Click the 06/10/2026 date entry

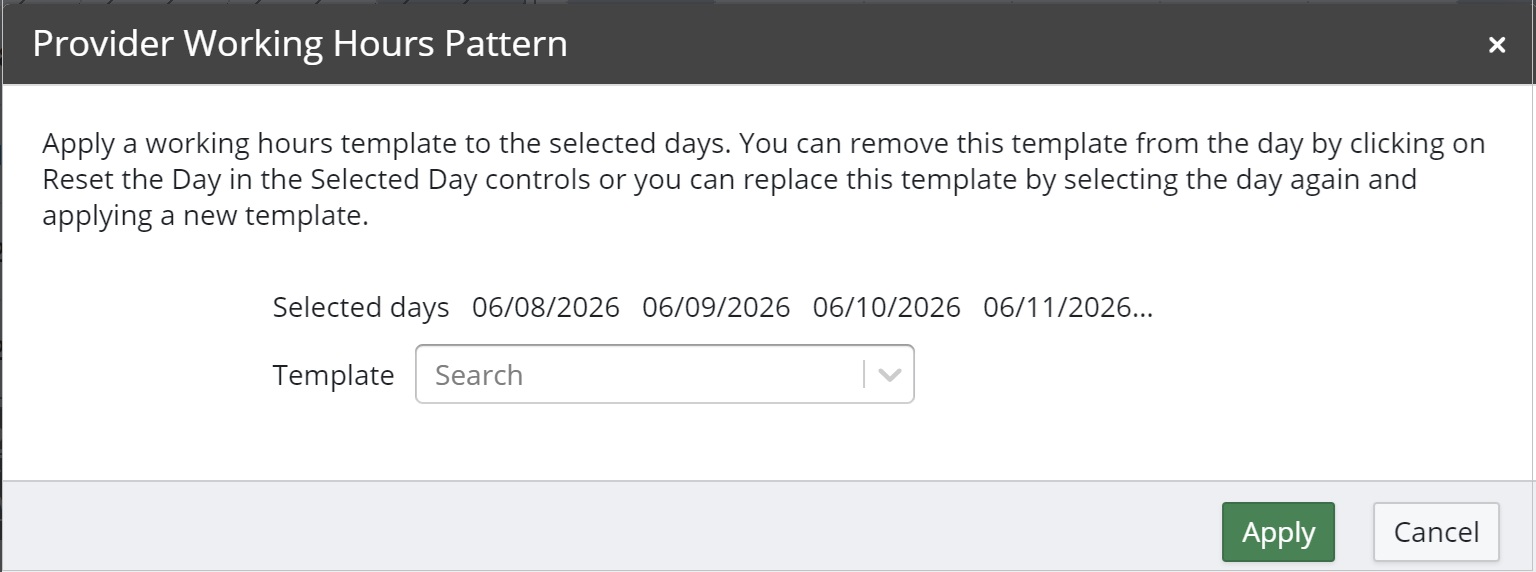coord(886,308)
